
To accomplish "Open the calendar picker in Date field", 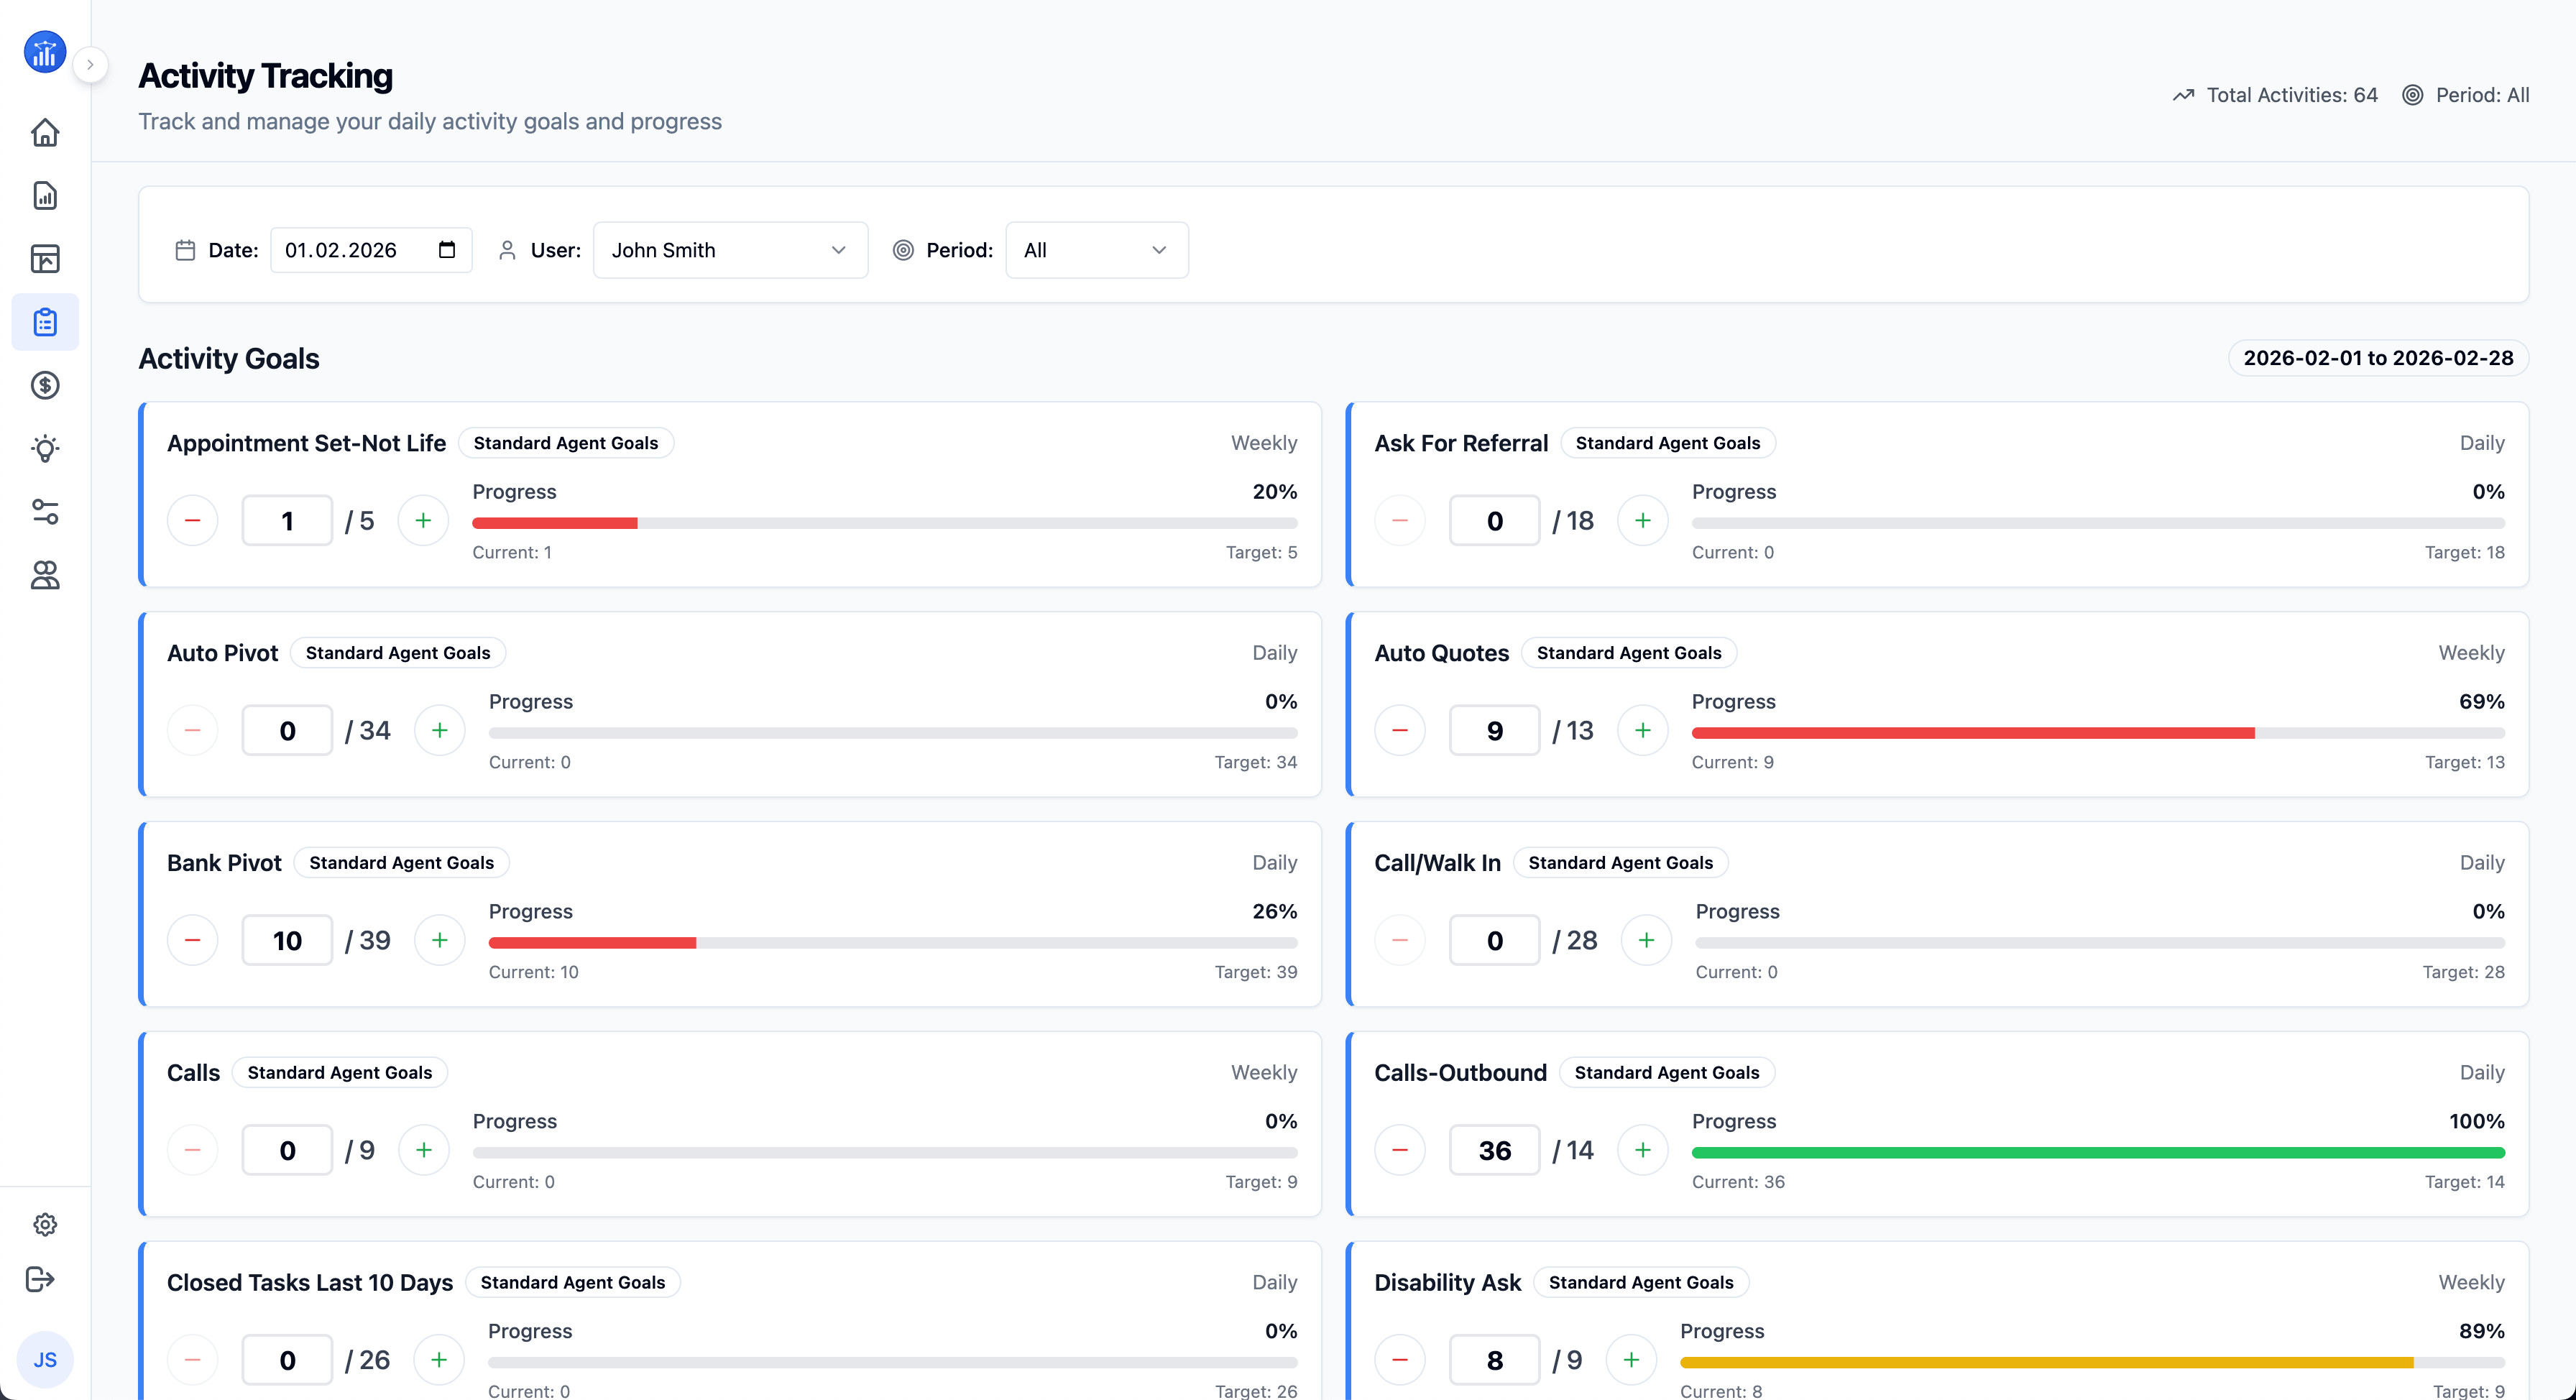I will [447, 250].
